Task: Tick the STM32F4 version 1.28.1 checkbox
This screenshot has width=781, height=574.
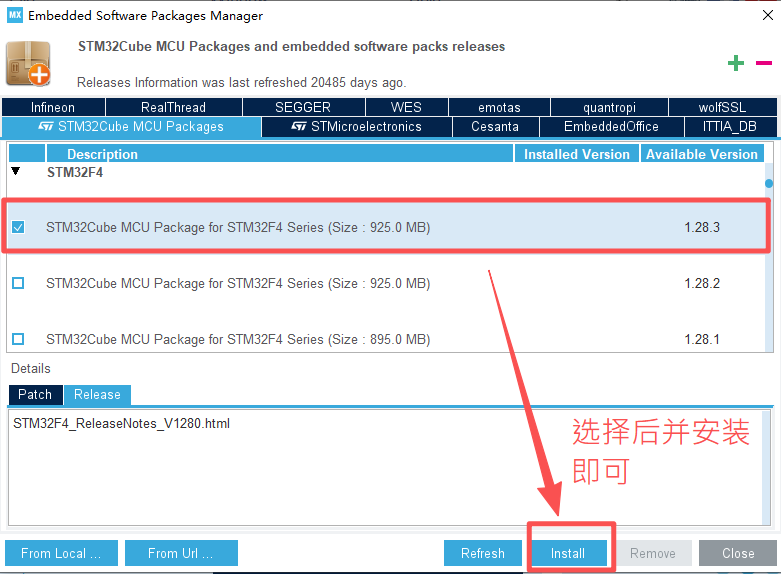Action: (x=18, y=339)
